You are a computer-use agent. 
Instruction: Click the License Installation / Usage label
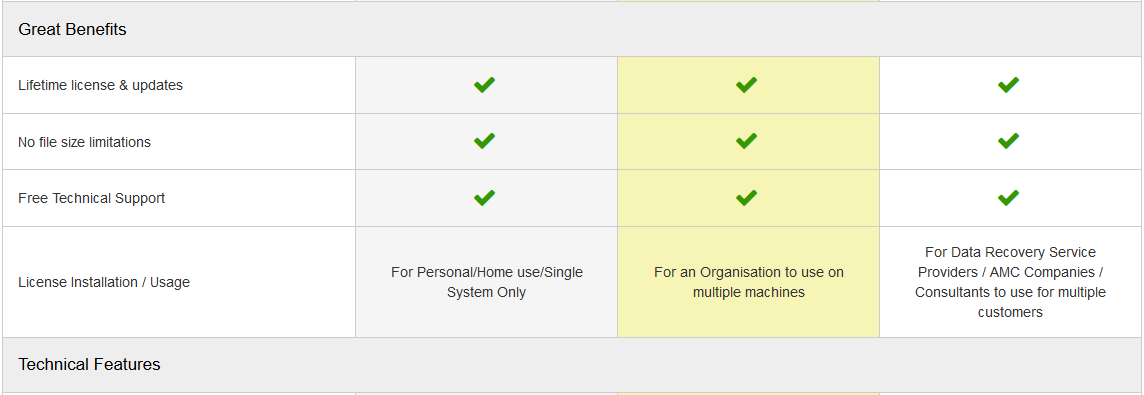point(104,282)
